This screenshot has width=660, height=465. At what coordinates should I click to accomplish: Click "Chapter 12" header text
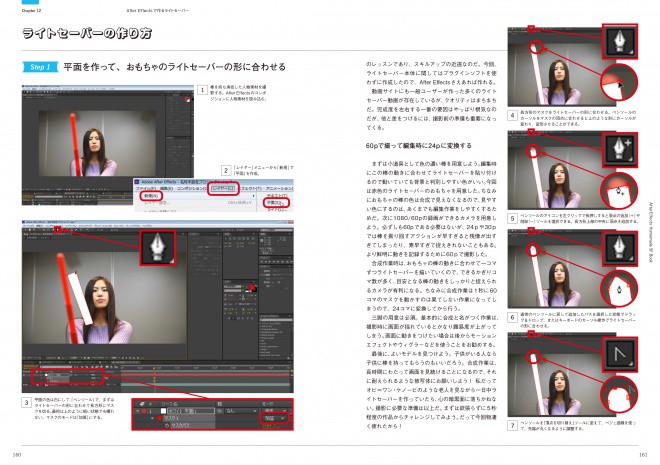(31, 11)
